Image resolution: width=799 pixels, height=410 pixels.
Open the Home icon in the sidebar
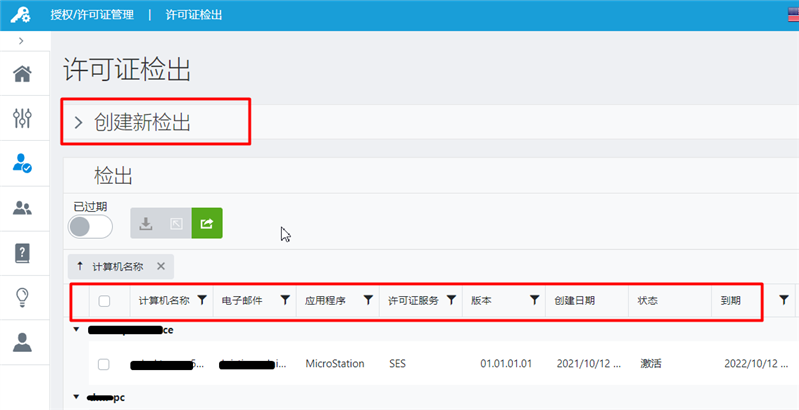click(x=22, y=74)
